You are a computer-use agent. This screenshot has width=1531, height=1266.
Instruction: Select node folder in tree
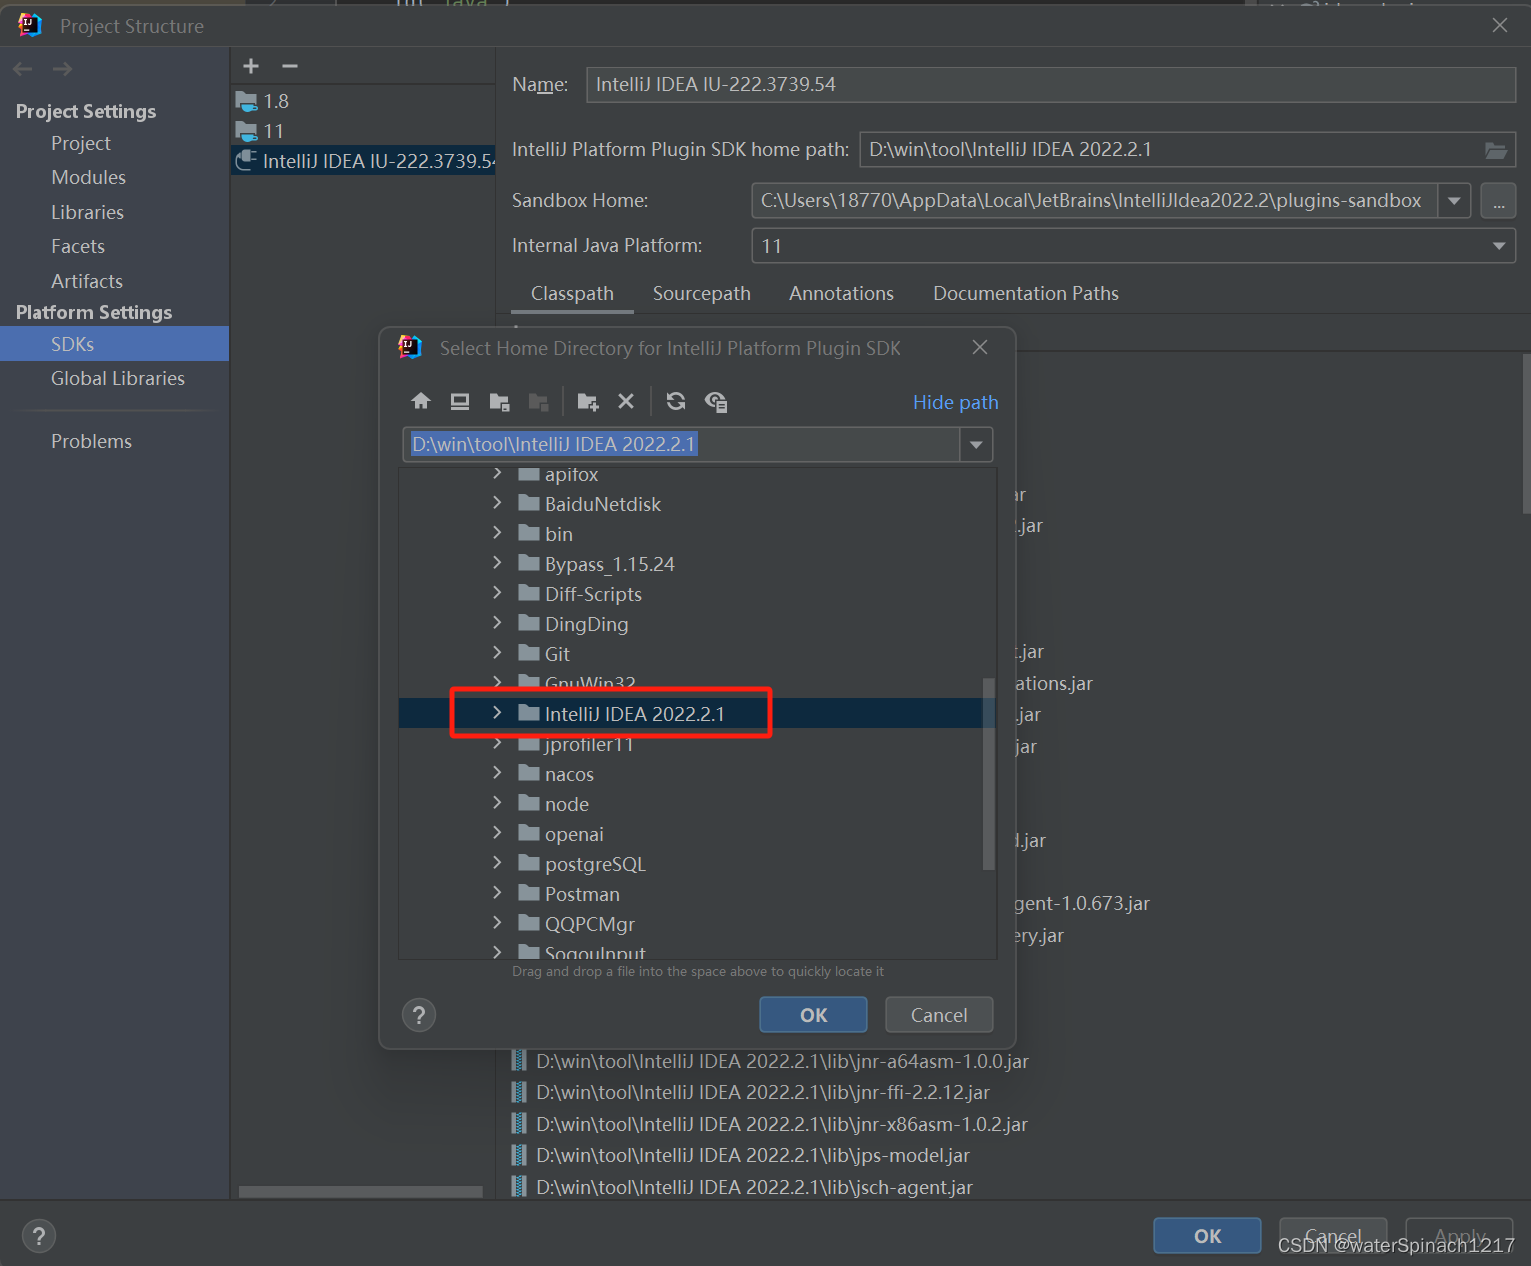pos(566,804)
